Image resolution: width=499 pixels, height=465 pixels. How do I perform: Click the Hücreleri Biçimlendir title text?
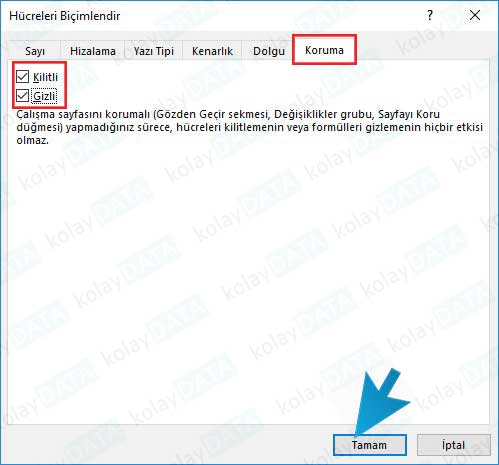tap(65, 16)
